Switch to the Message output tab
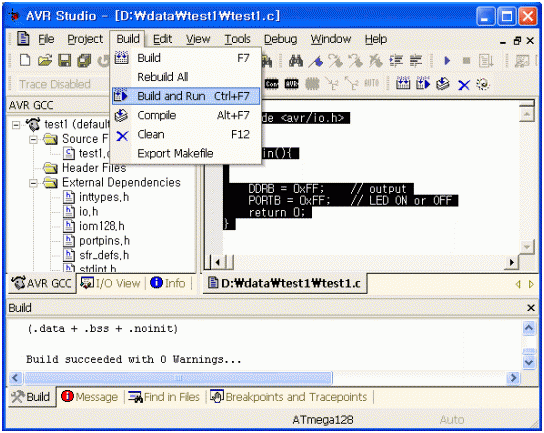 90,397
